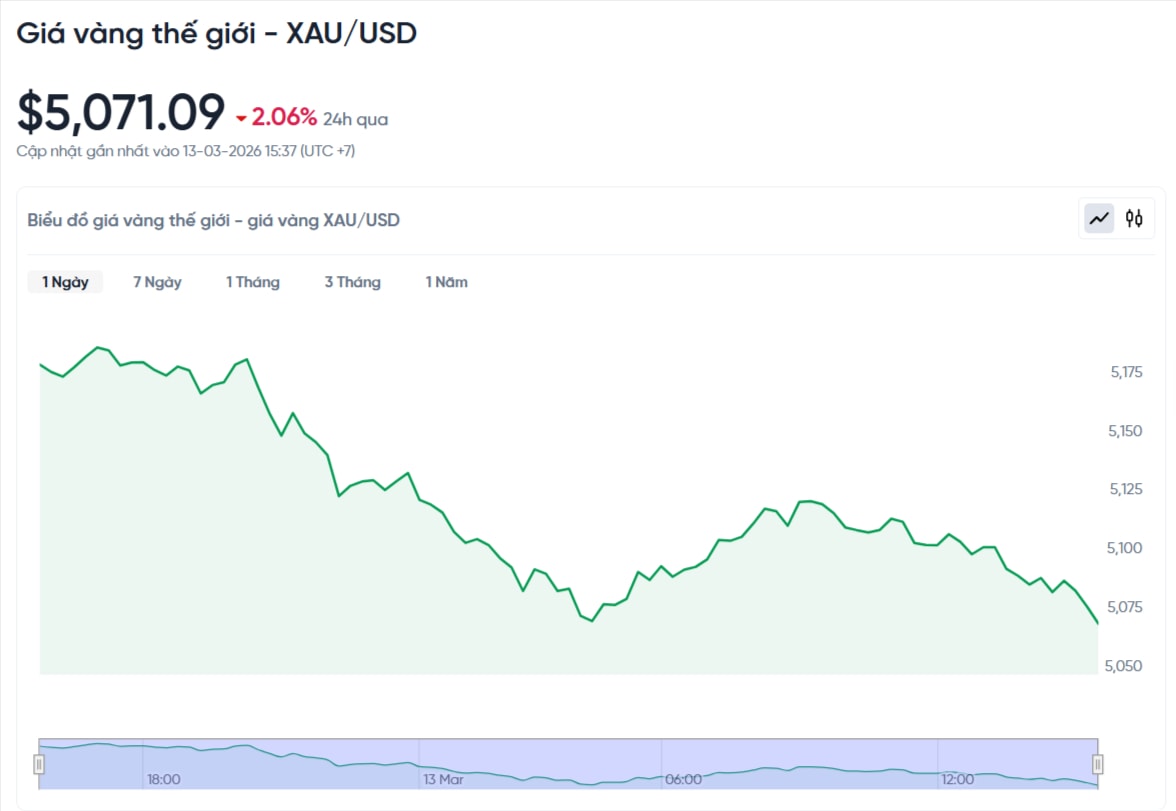1176x811 pixels.
Task: Open the candlestick display icon
Action: [1134, 218]
